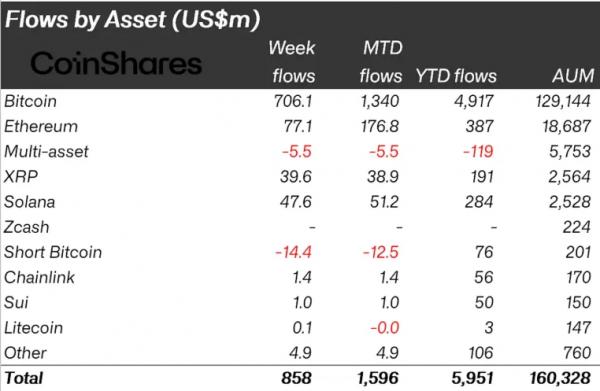
Task: Click the YTD flows column header
Action: (456, 76)
